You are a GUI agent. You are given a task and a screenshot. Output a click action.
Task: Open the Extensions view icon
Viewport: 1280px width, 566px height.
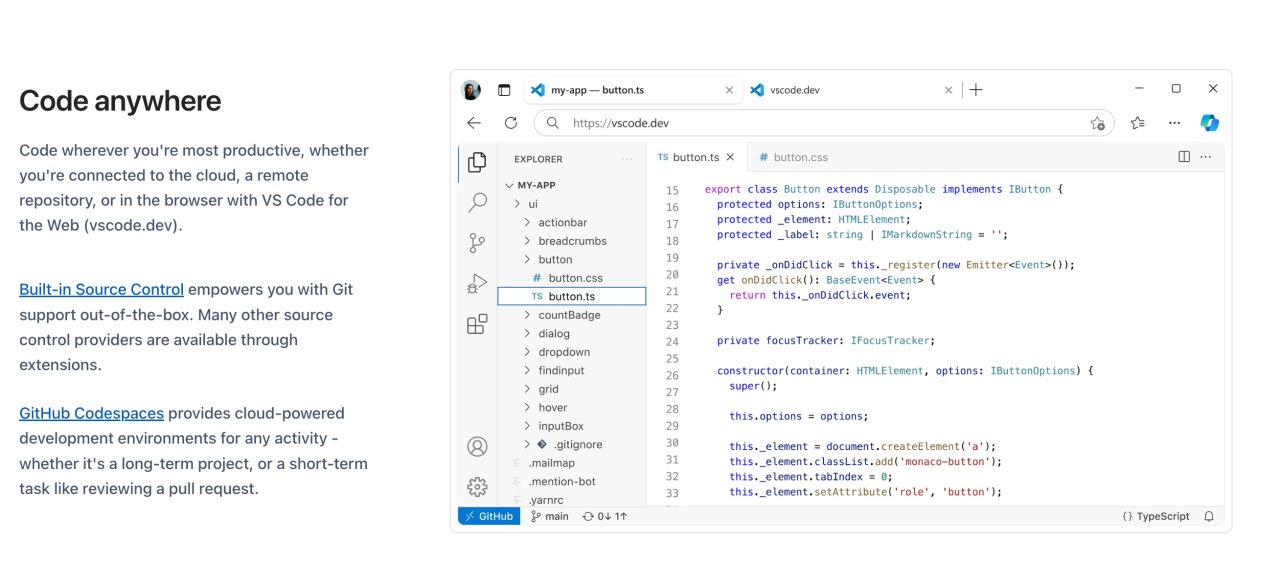(477, 324)
